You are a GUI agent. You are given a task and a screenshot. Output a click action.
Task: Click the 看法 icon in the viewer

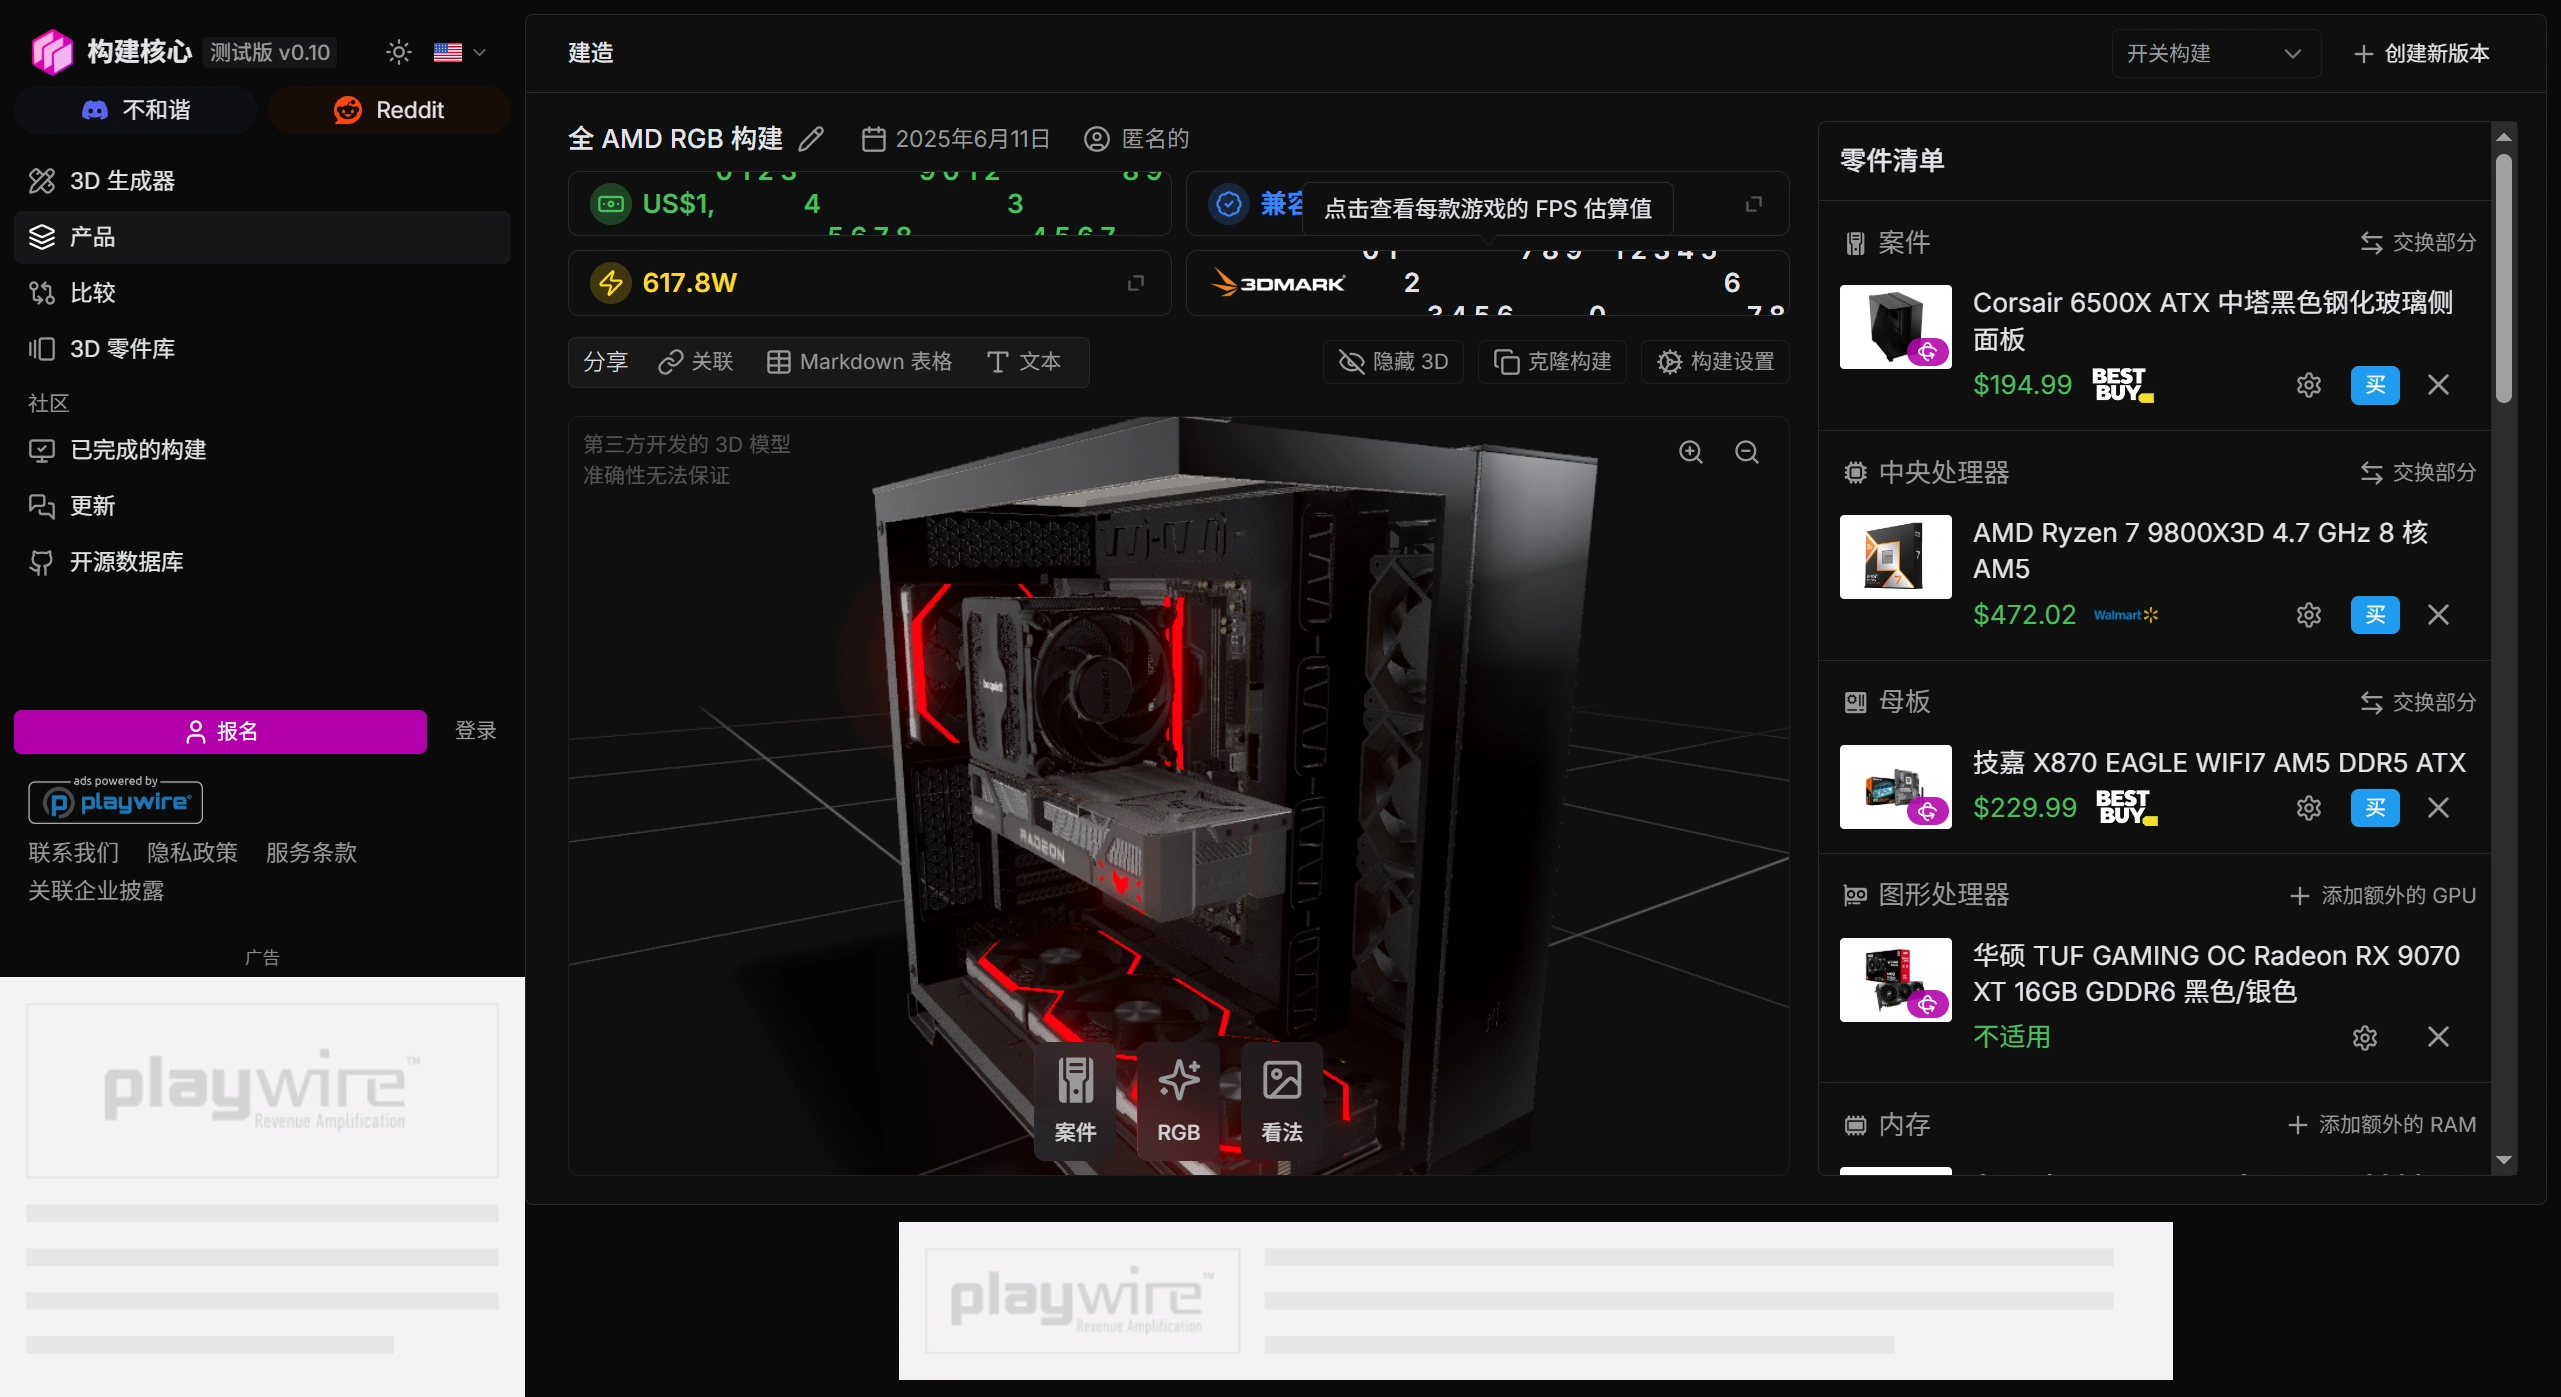point(1282,1098)
